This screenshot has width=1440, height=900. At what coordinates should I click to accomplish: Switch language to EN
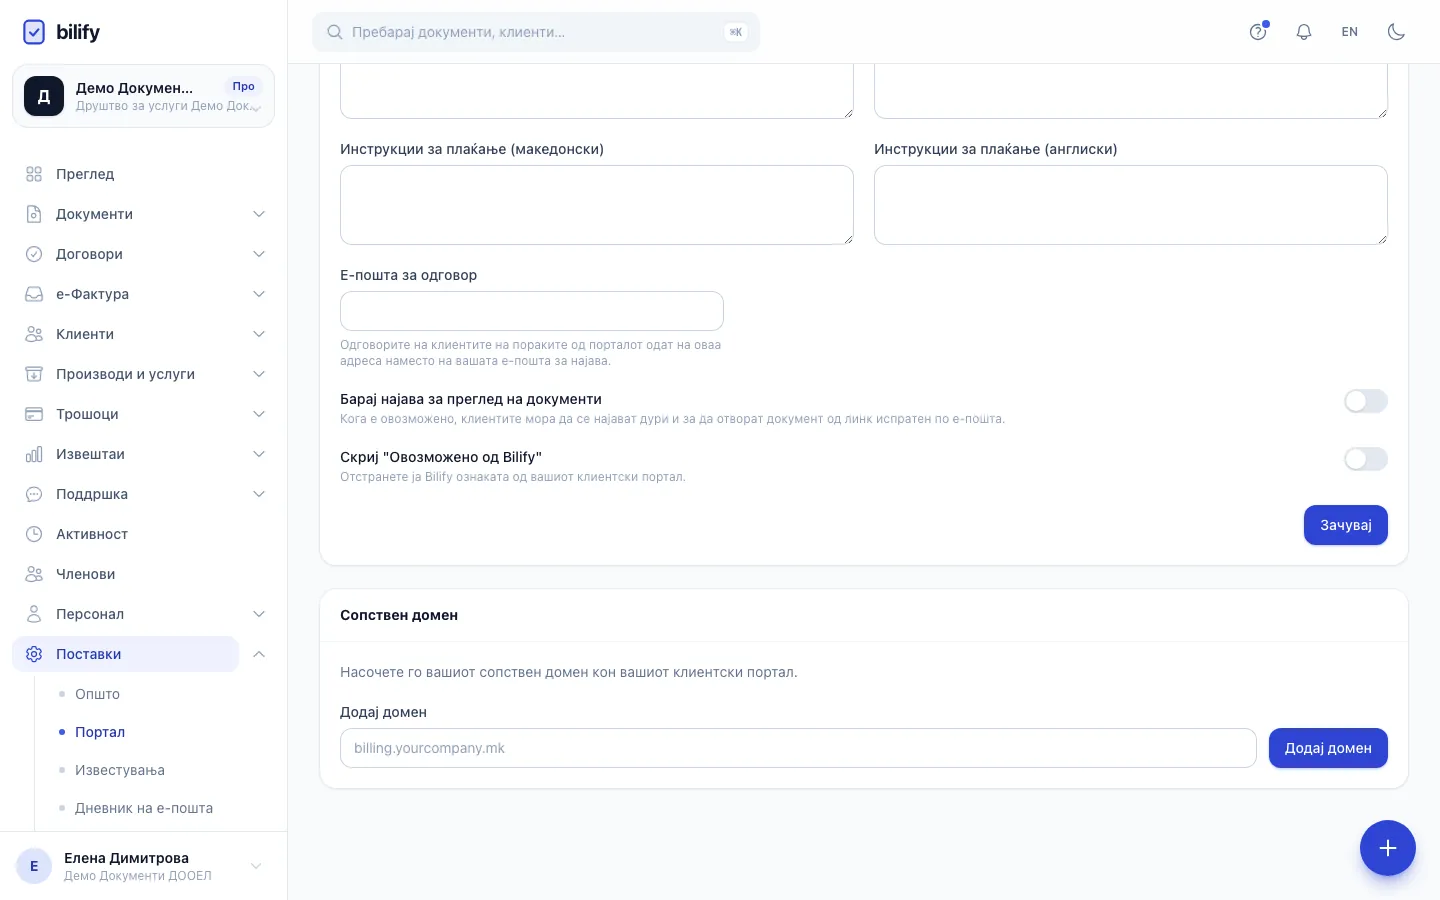[1349, 32]
